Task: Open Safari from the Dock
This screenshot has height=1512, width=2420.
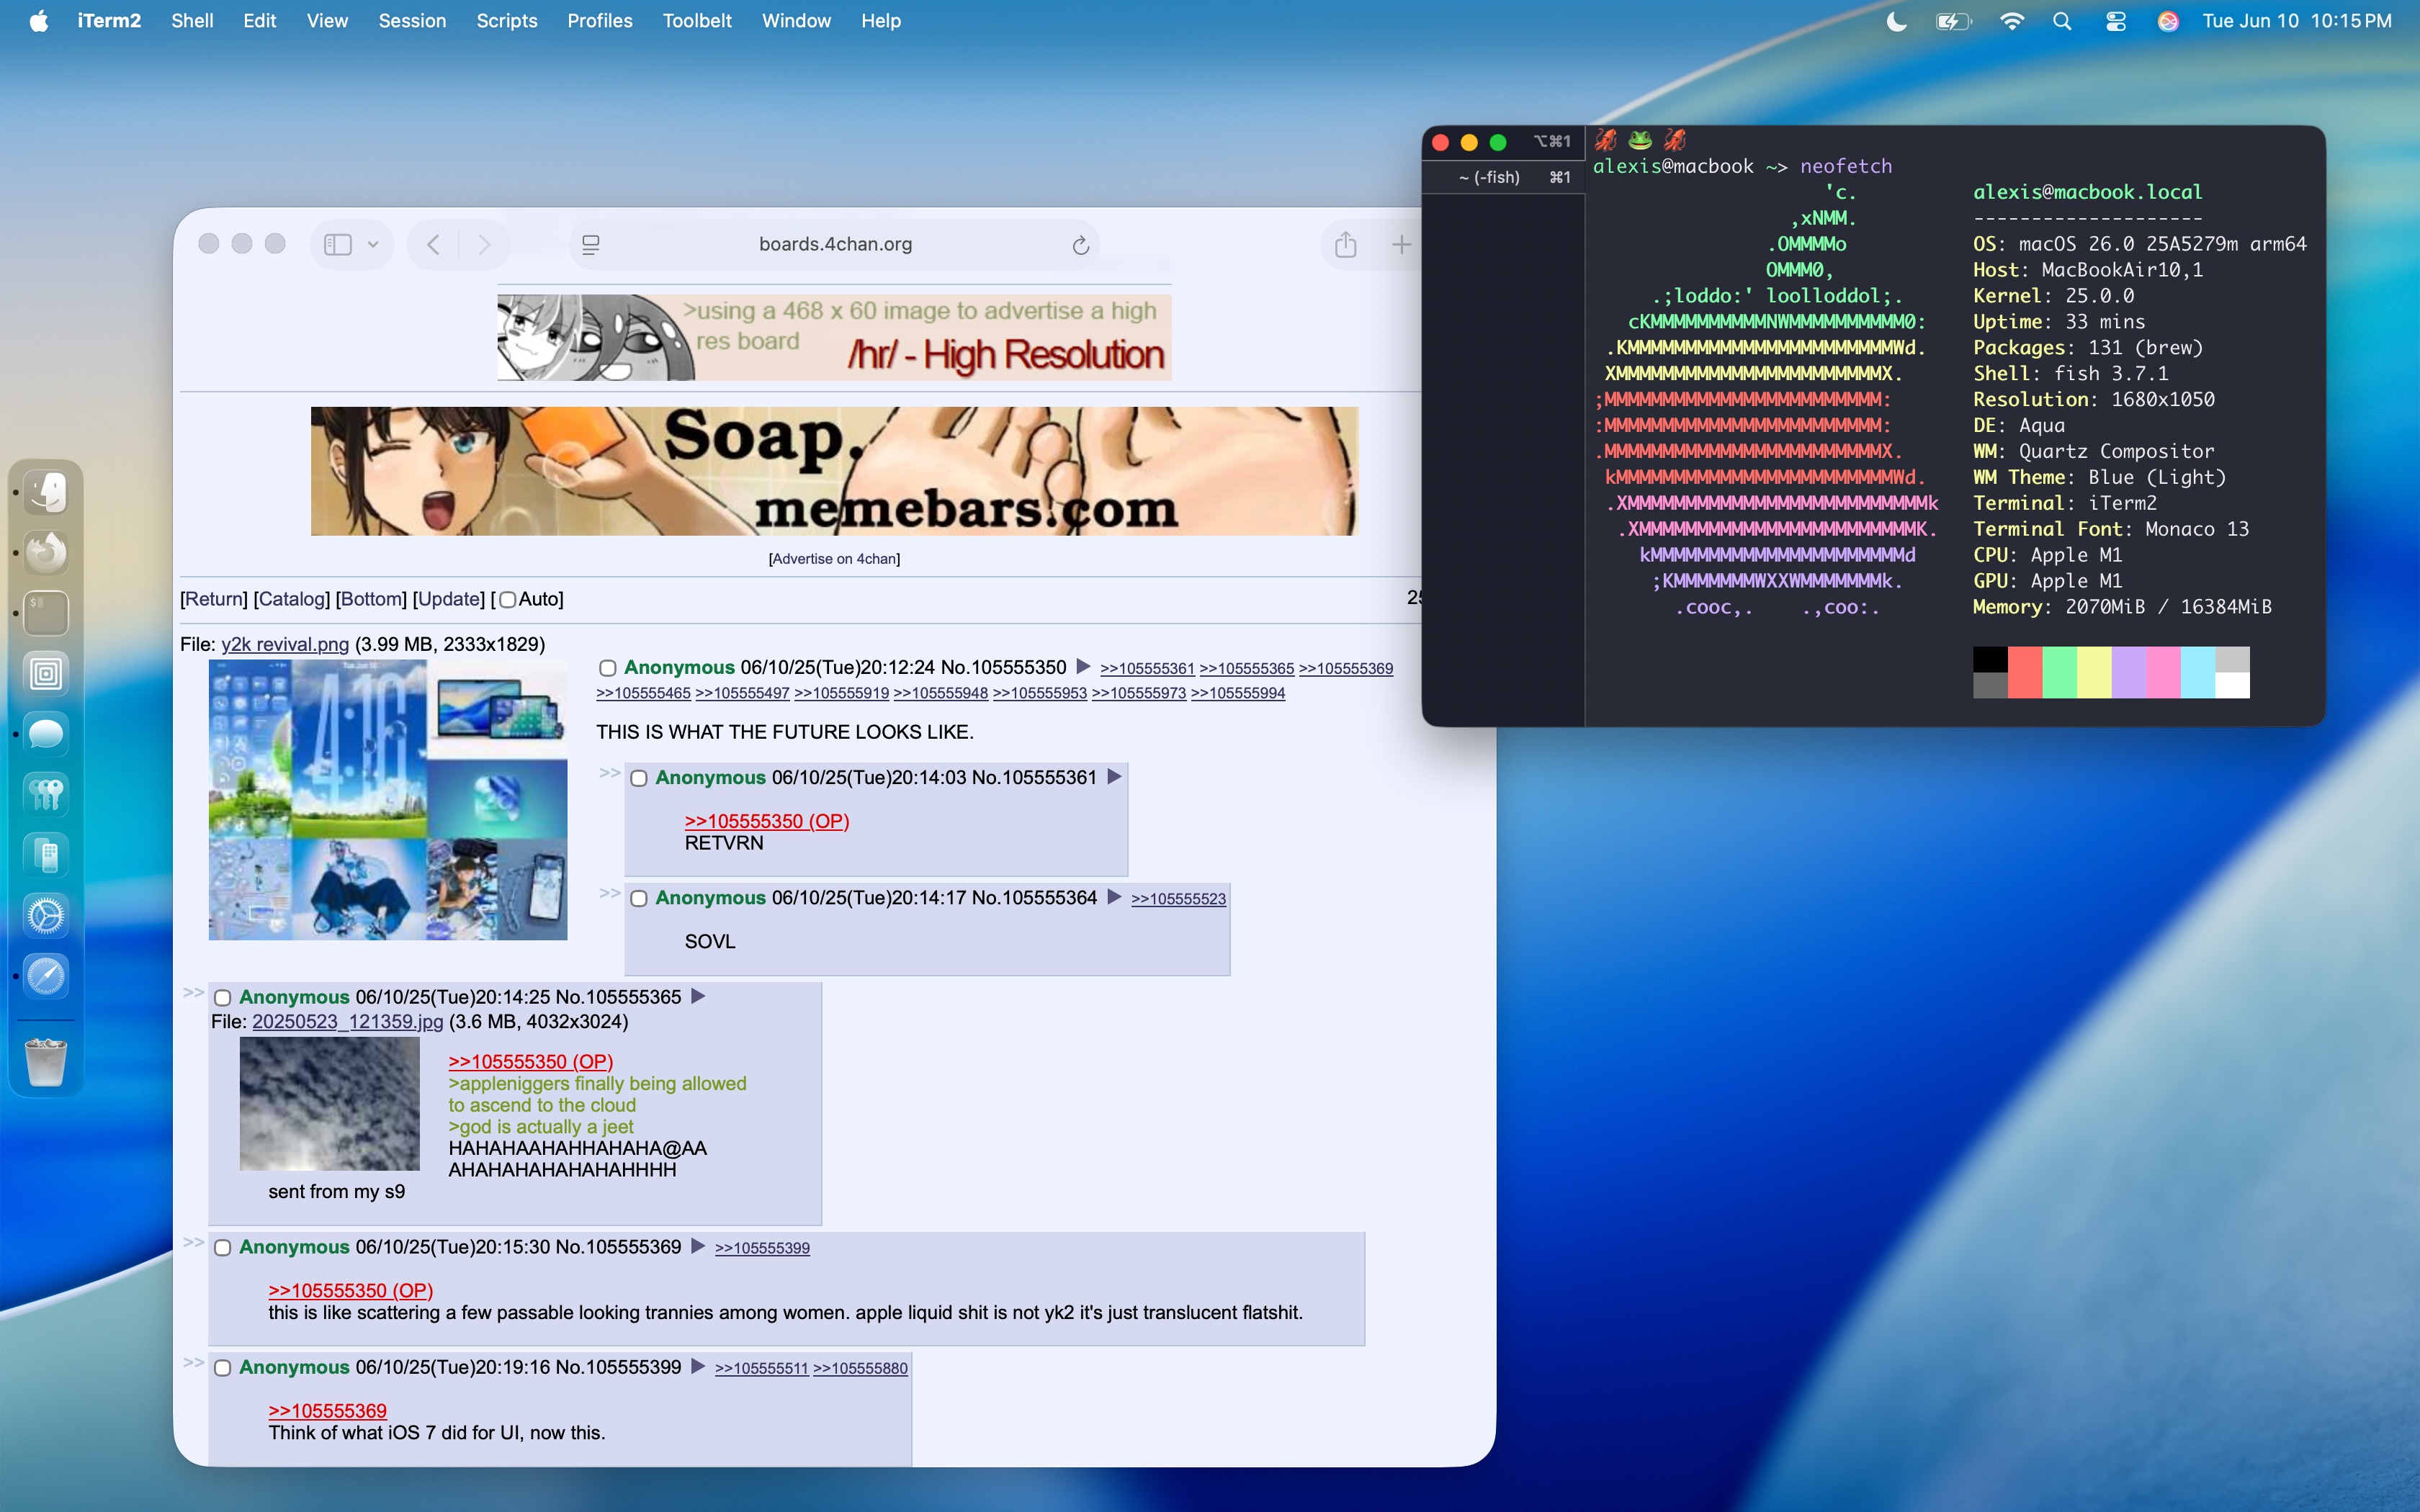Action: 46,976
